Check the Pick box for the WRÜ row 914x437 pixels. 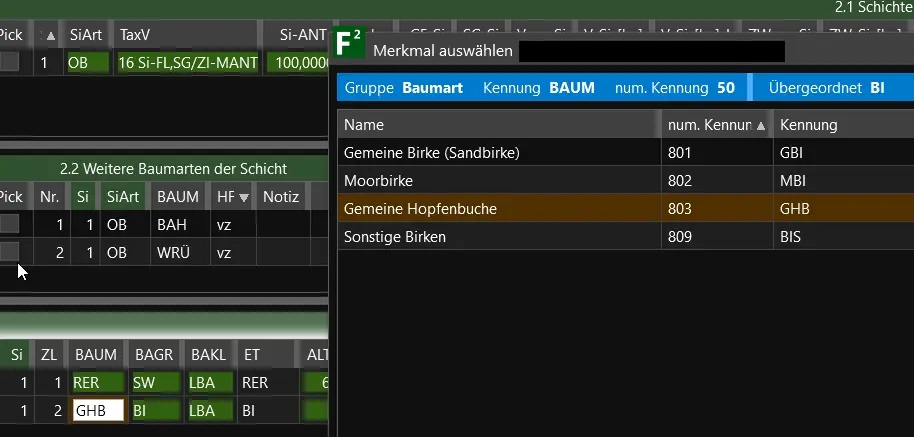[9, 251]
